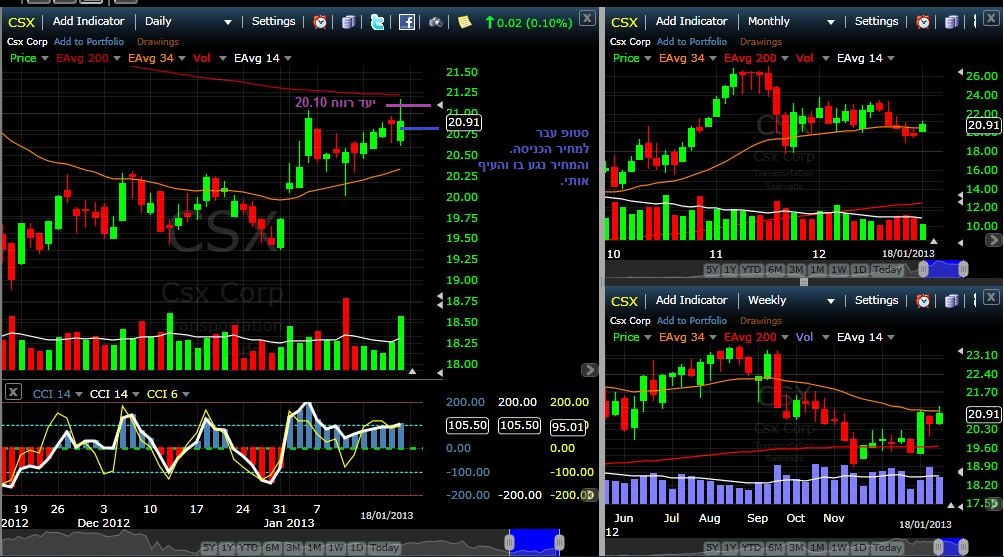
Task: Share Daily chart via Facebook icon
Action: coord(407,22)
